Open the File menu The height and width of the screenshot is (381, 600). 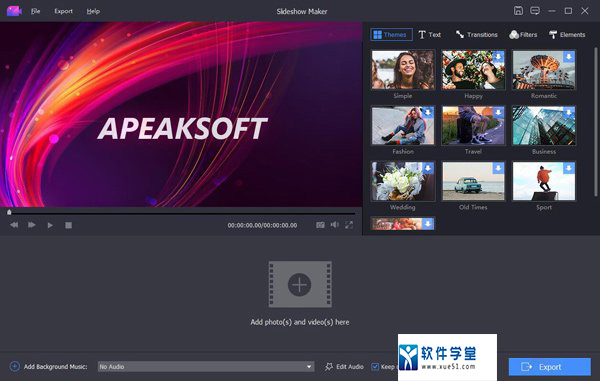click(x=36, y=11)
